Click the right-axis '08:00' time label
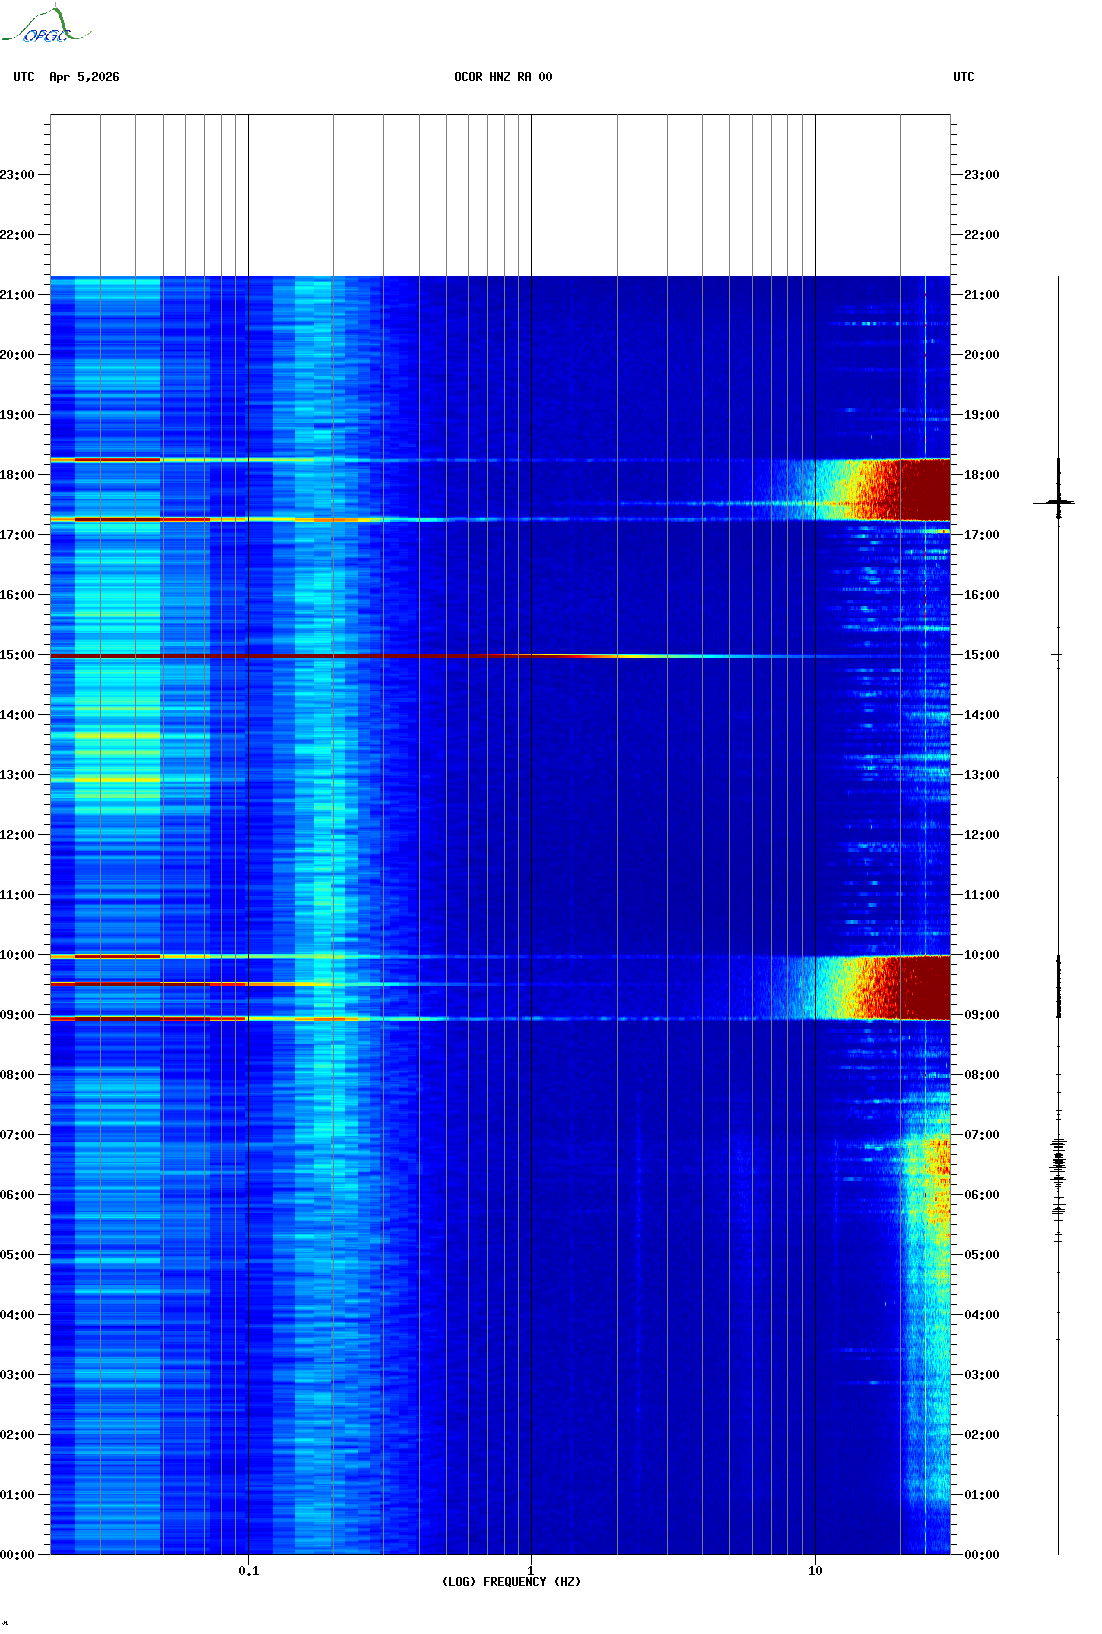The image size is (1102, 1634). pyautogui.click(x=981, y=1075)
